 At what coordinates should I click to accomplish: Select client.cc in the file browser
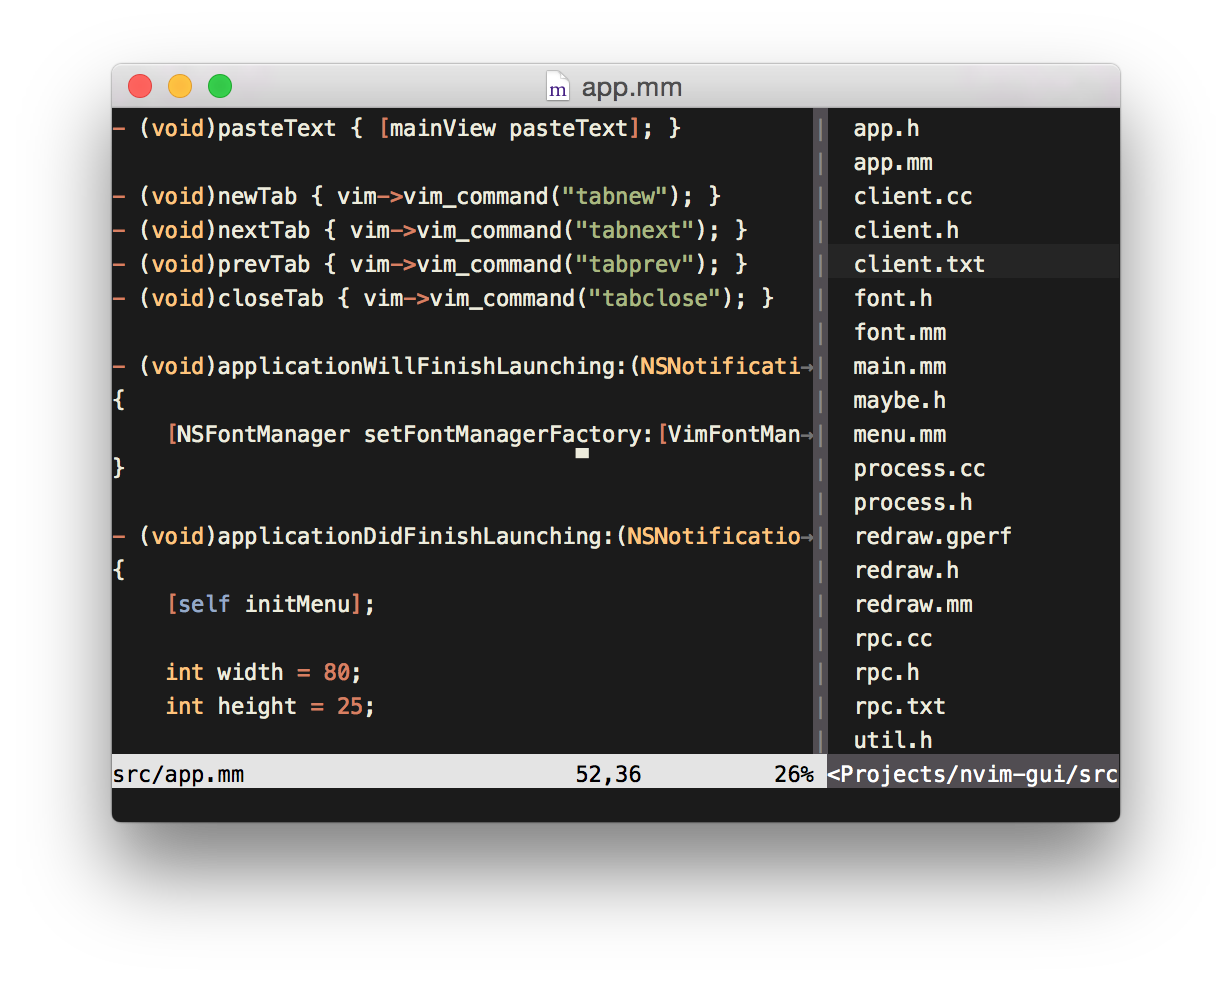click(913, 196)
